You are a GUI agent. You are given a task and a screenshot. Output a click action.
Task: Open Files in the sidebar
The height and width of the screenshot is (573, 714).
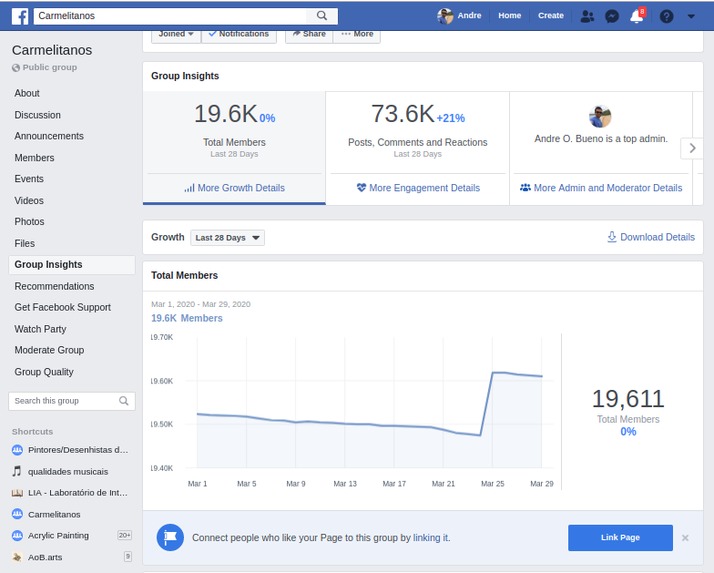24,244
